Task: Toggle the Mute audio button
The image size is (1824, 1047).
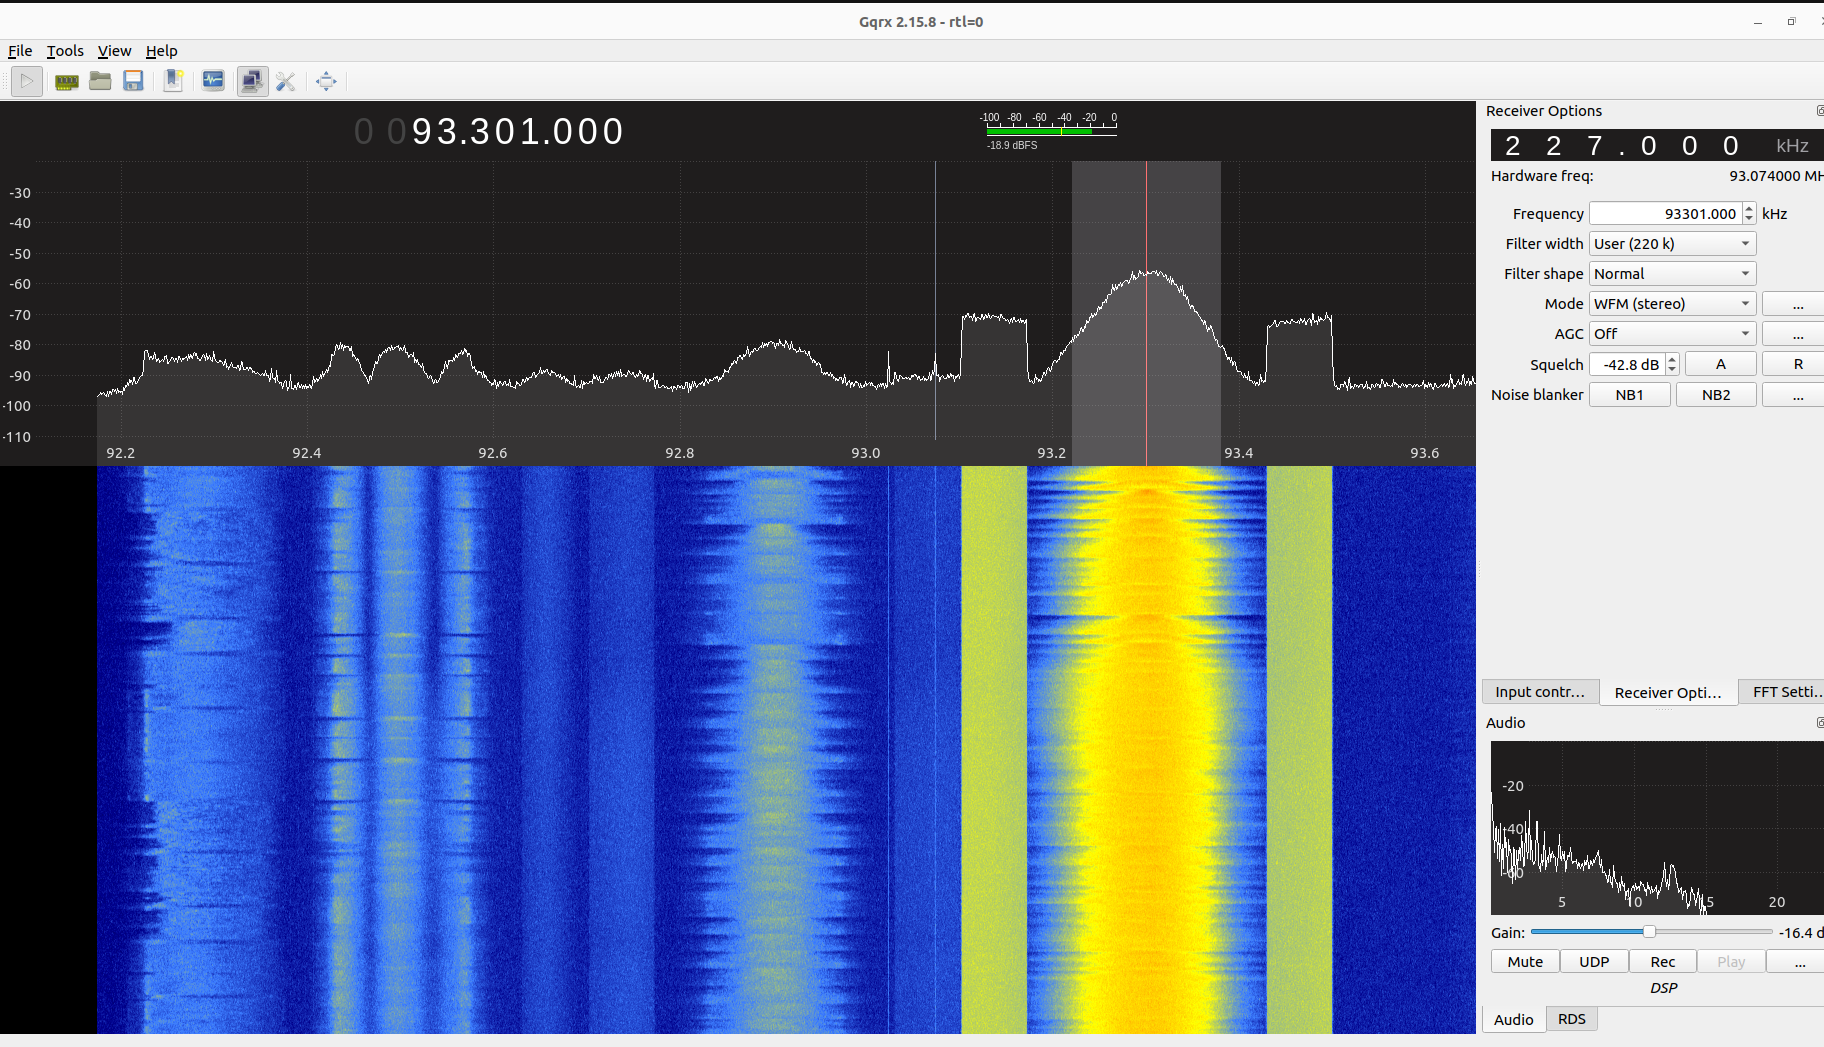Action: point(1525,962)
